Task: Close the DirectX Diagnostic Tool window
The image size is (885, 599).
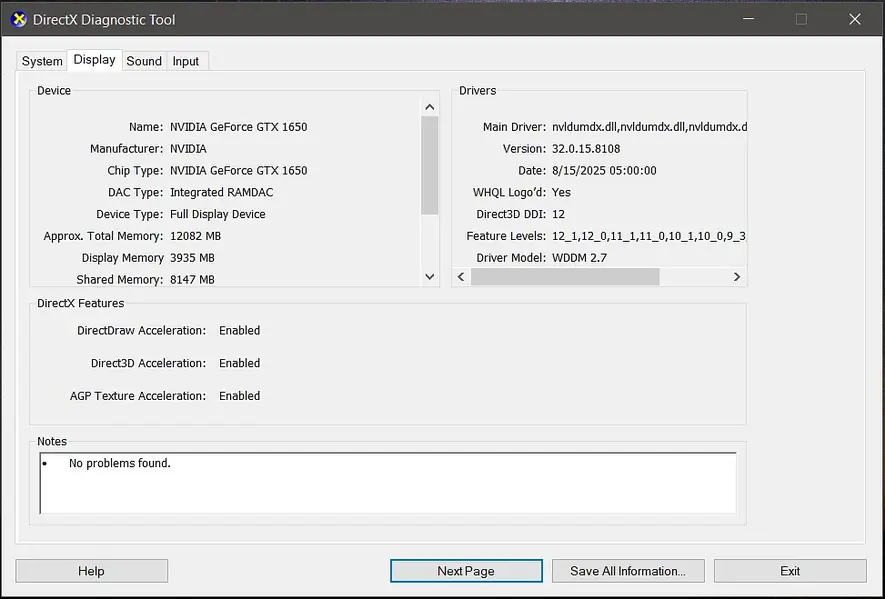Action: pyautogui.click(x=854, y=19)
